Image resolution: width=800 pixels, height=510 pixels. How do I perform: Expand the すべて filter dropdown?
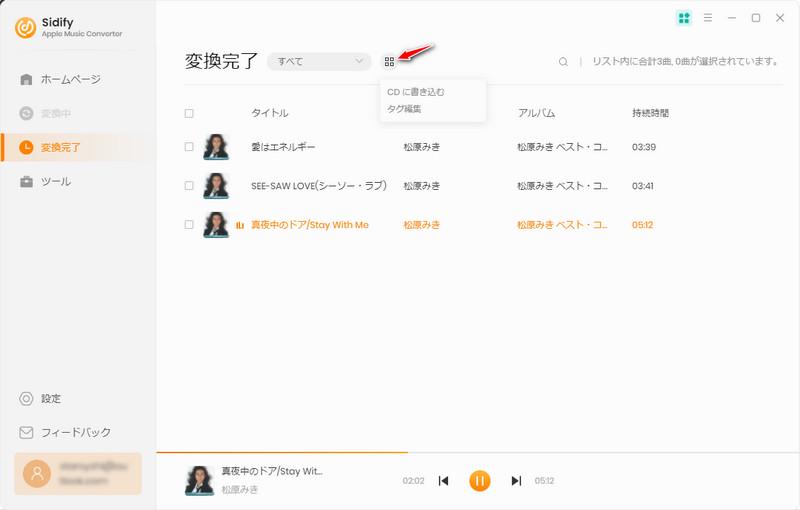click(319, 62)
